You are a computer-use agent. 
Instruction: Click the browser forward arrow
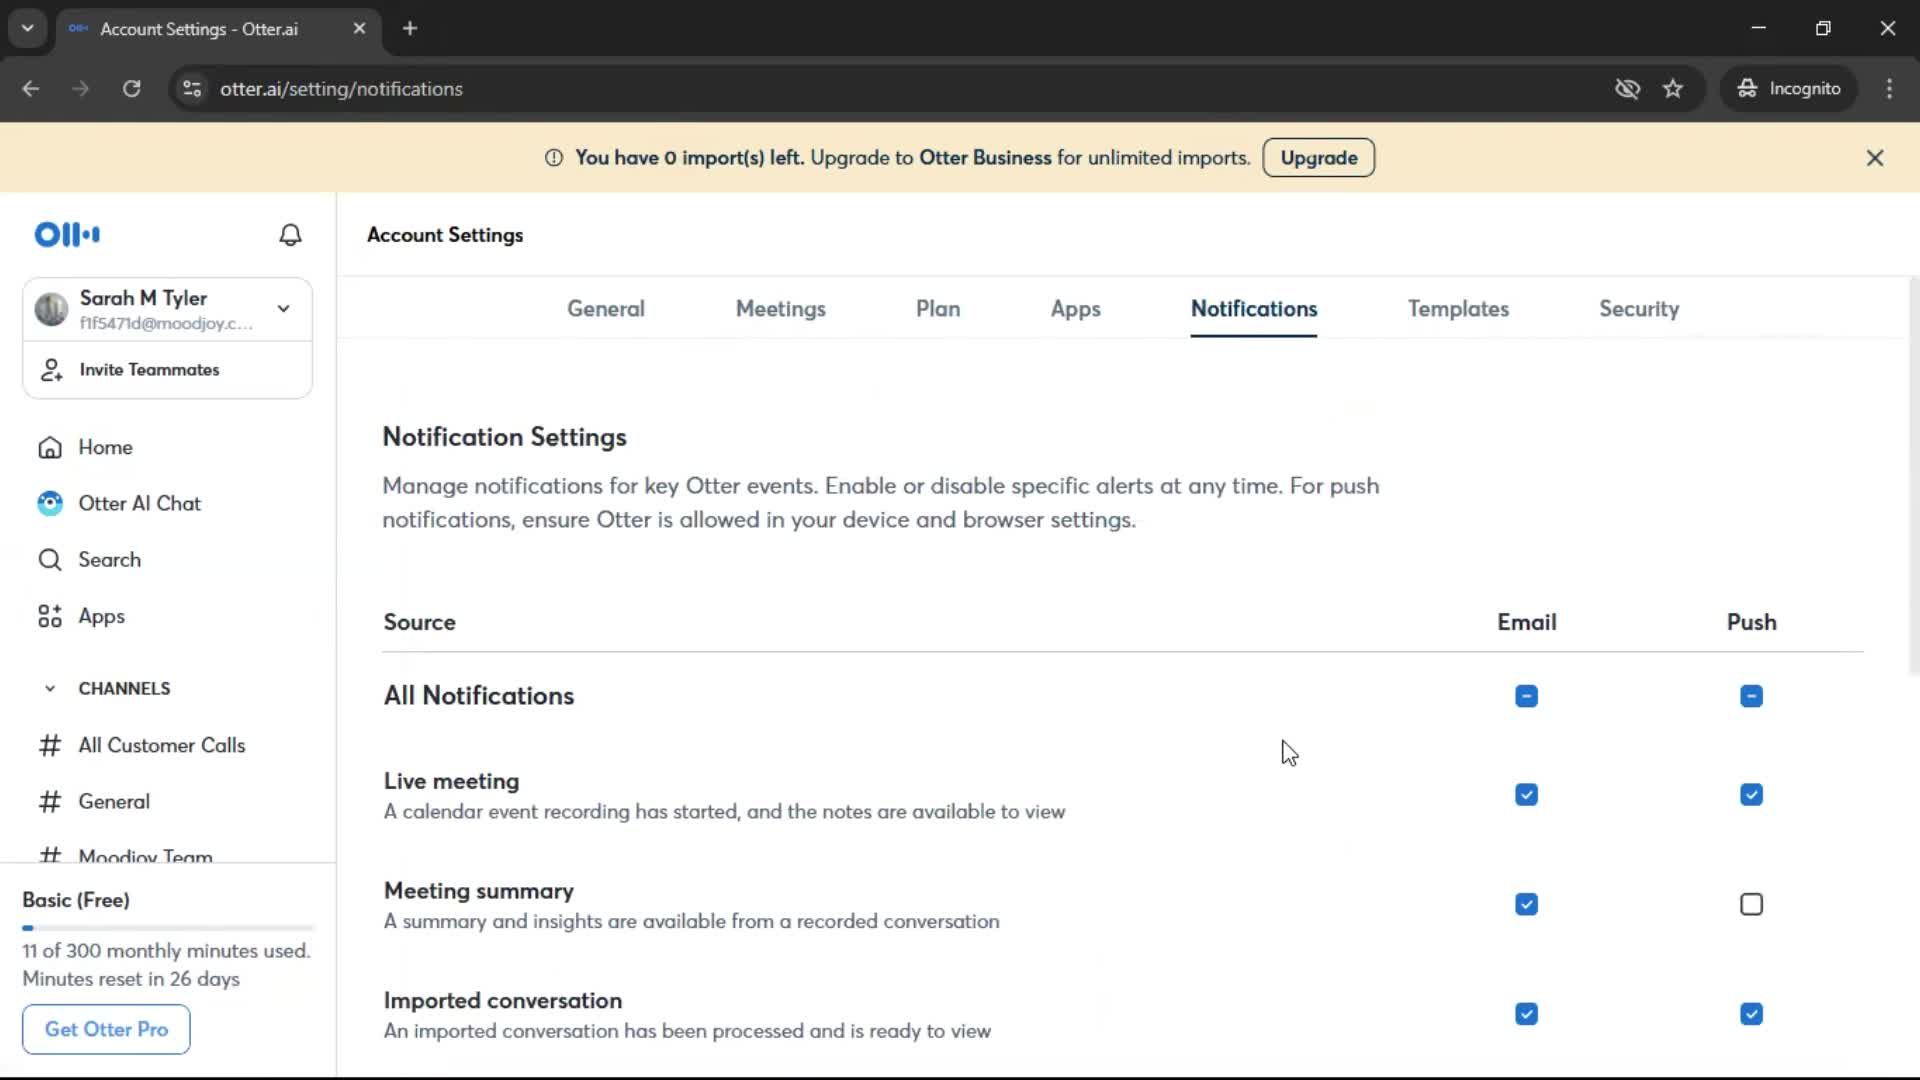(x=81, y=89)
